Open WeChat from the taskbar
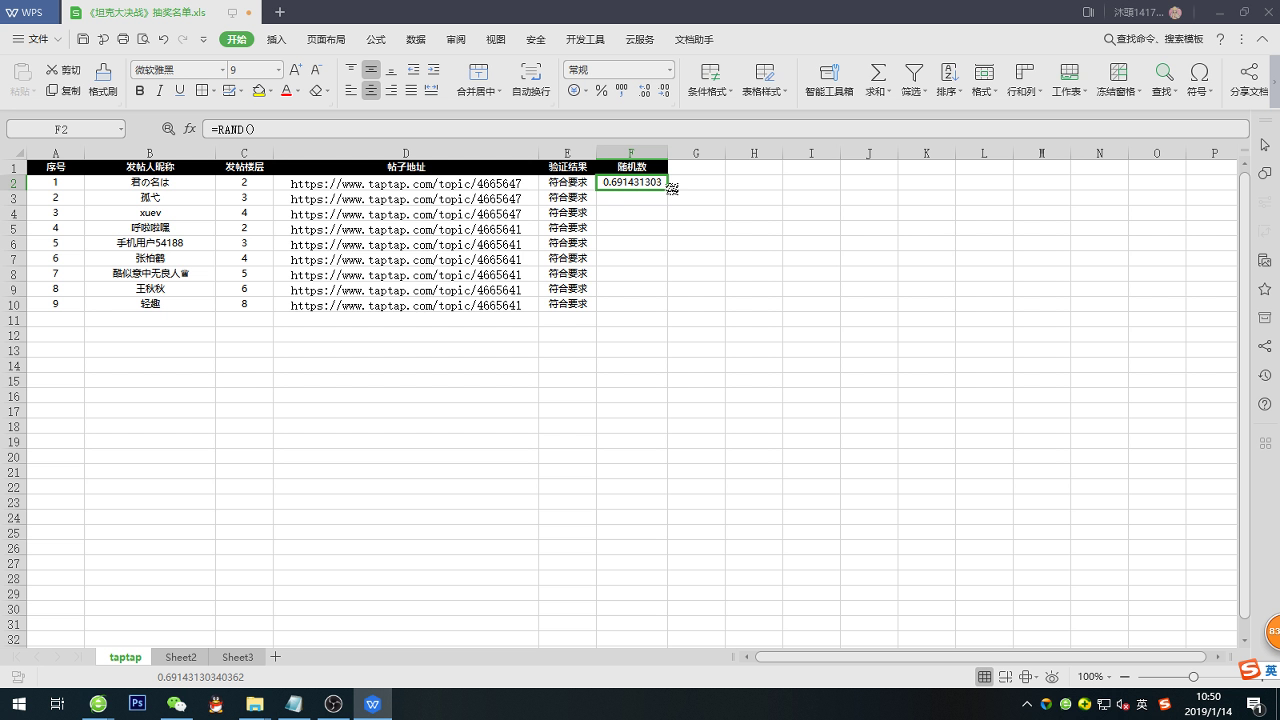Screen dimensions: 1280x720 [x=176, y=704]
